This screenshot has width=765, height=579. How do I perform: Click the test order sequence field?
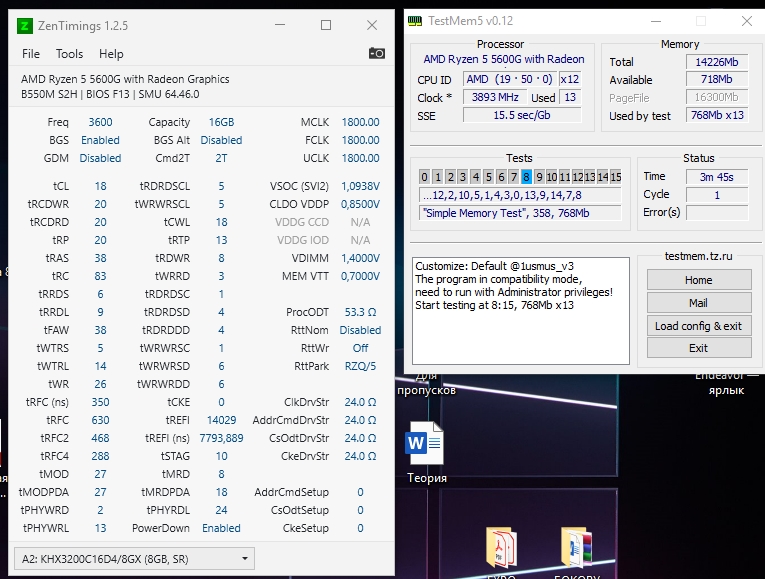tap(520, 195)
